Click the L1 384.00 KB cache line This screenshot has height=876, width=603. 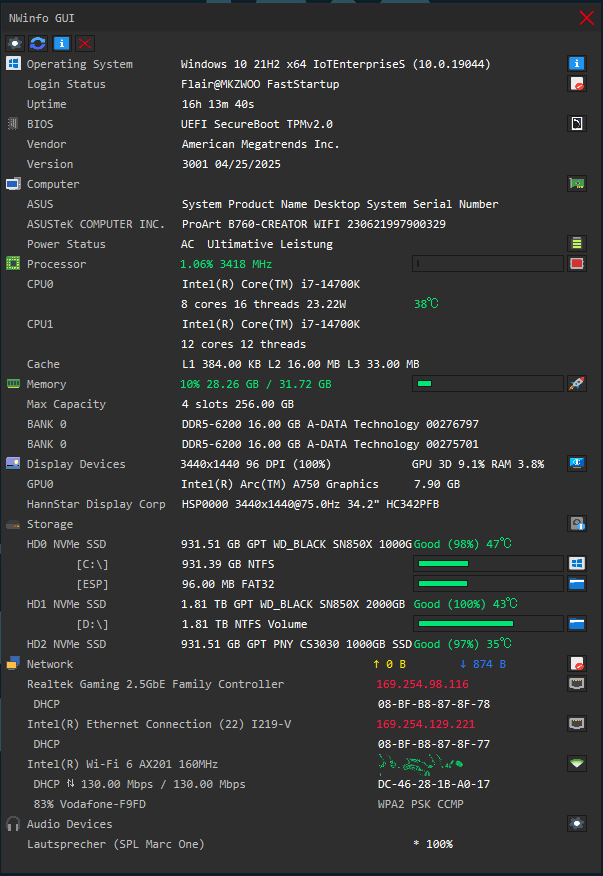click(301, 364)
